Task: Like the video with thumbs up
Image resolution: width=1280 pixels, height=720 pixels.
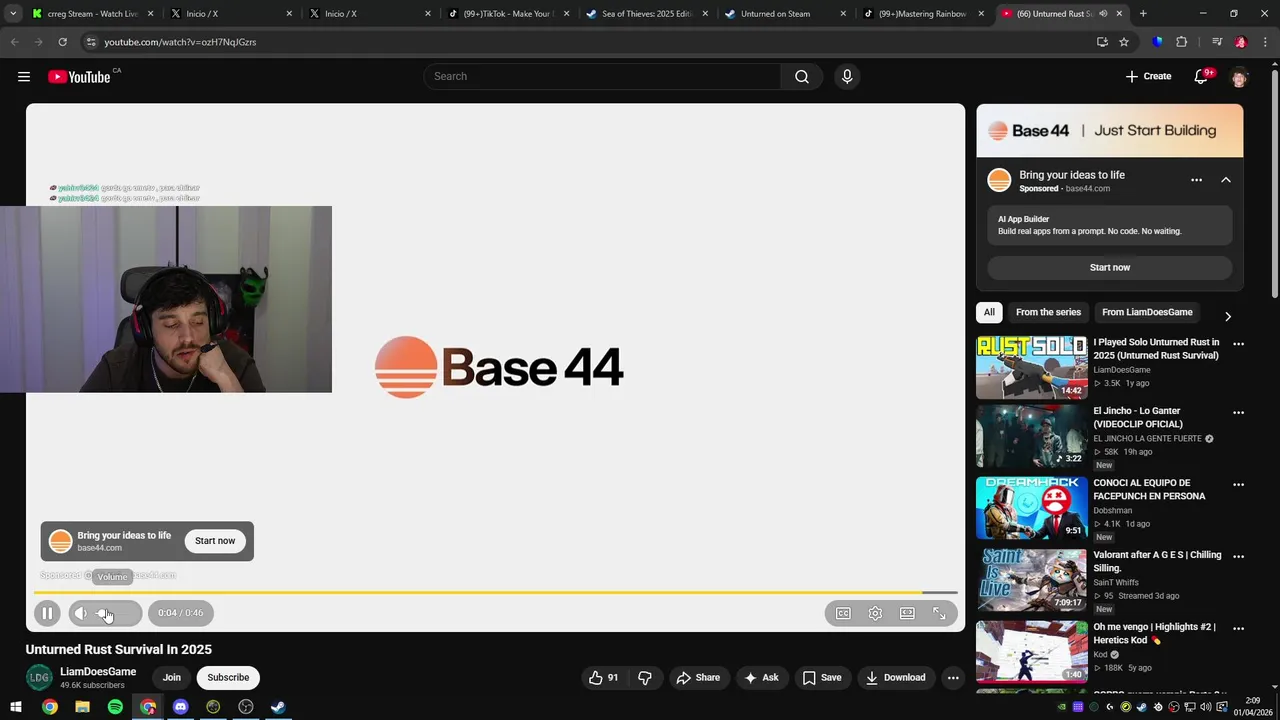Action: click(603, 678)
